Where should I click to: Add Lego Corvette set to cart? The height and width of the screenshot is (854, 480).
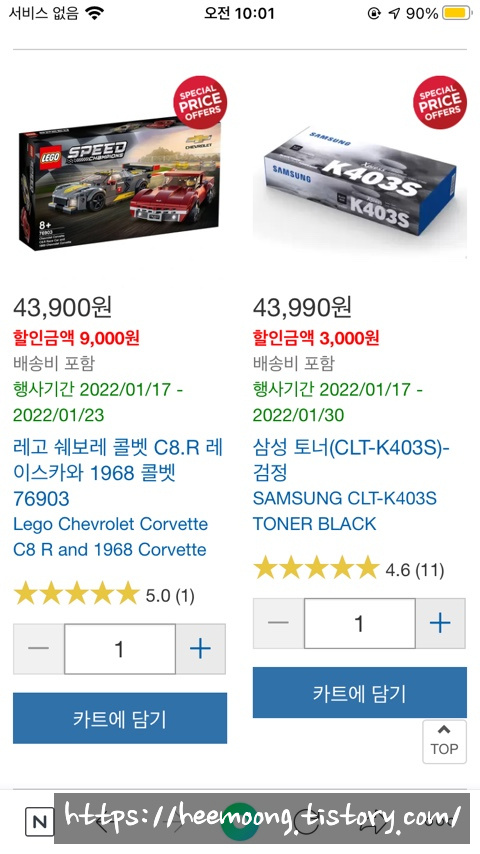(120, 718)
